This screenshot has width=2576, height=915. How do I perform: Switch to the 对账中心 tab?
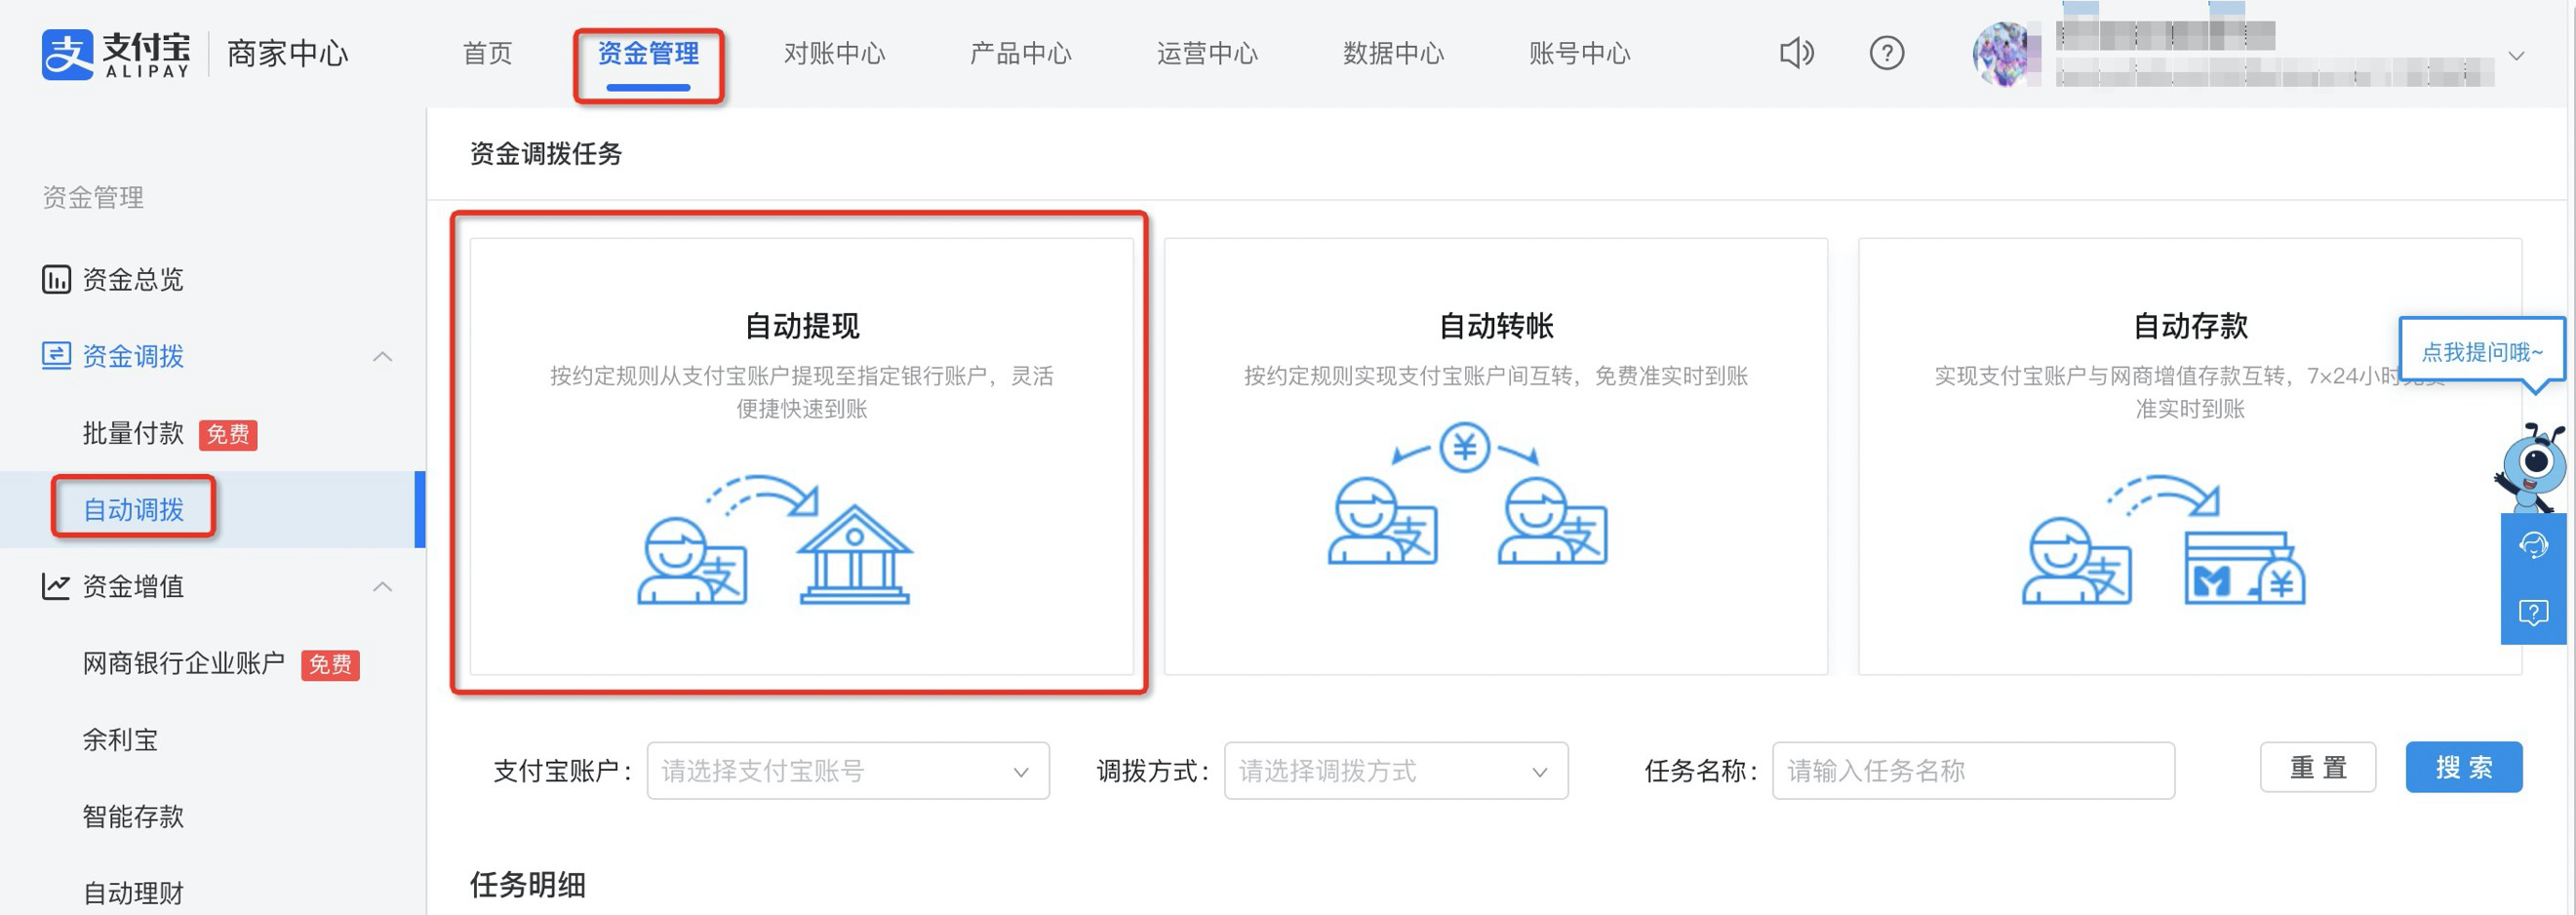coord(834,54)
